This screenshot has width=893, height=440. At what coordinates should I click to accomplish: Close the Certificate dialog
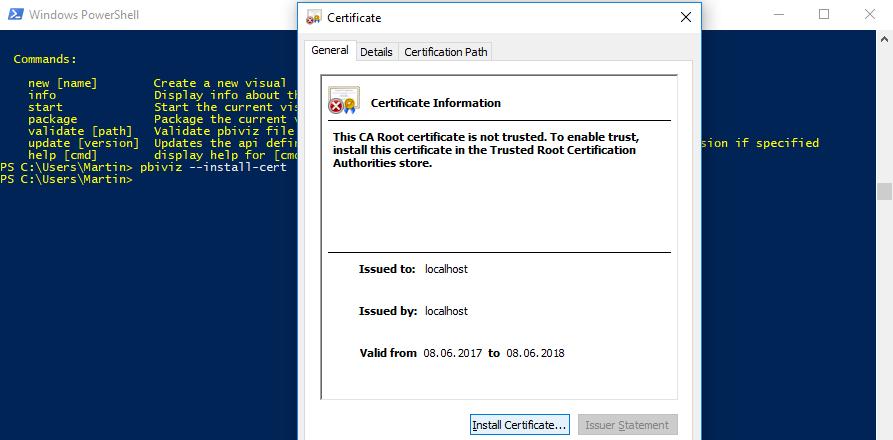tap(686, 18)
